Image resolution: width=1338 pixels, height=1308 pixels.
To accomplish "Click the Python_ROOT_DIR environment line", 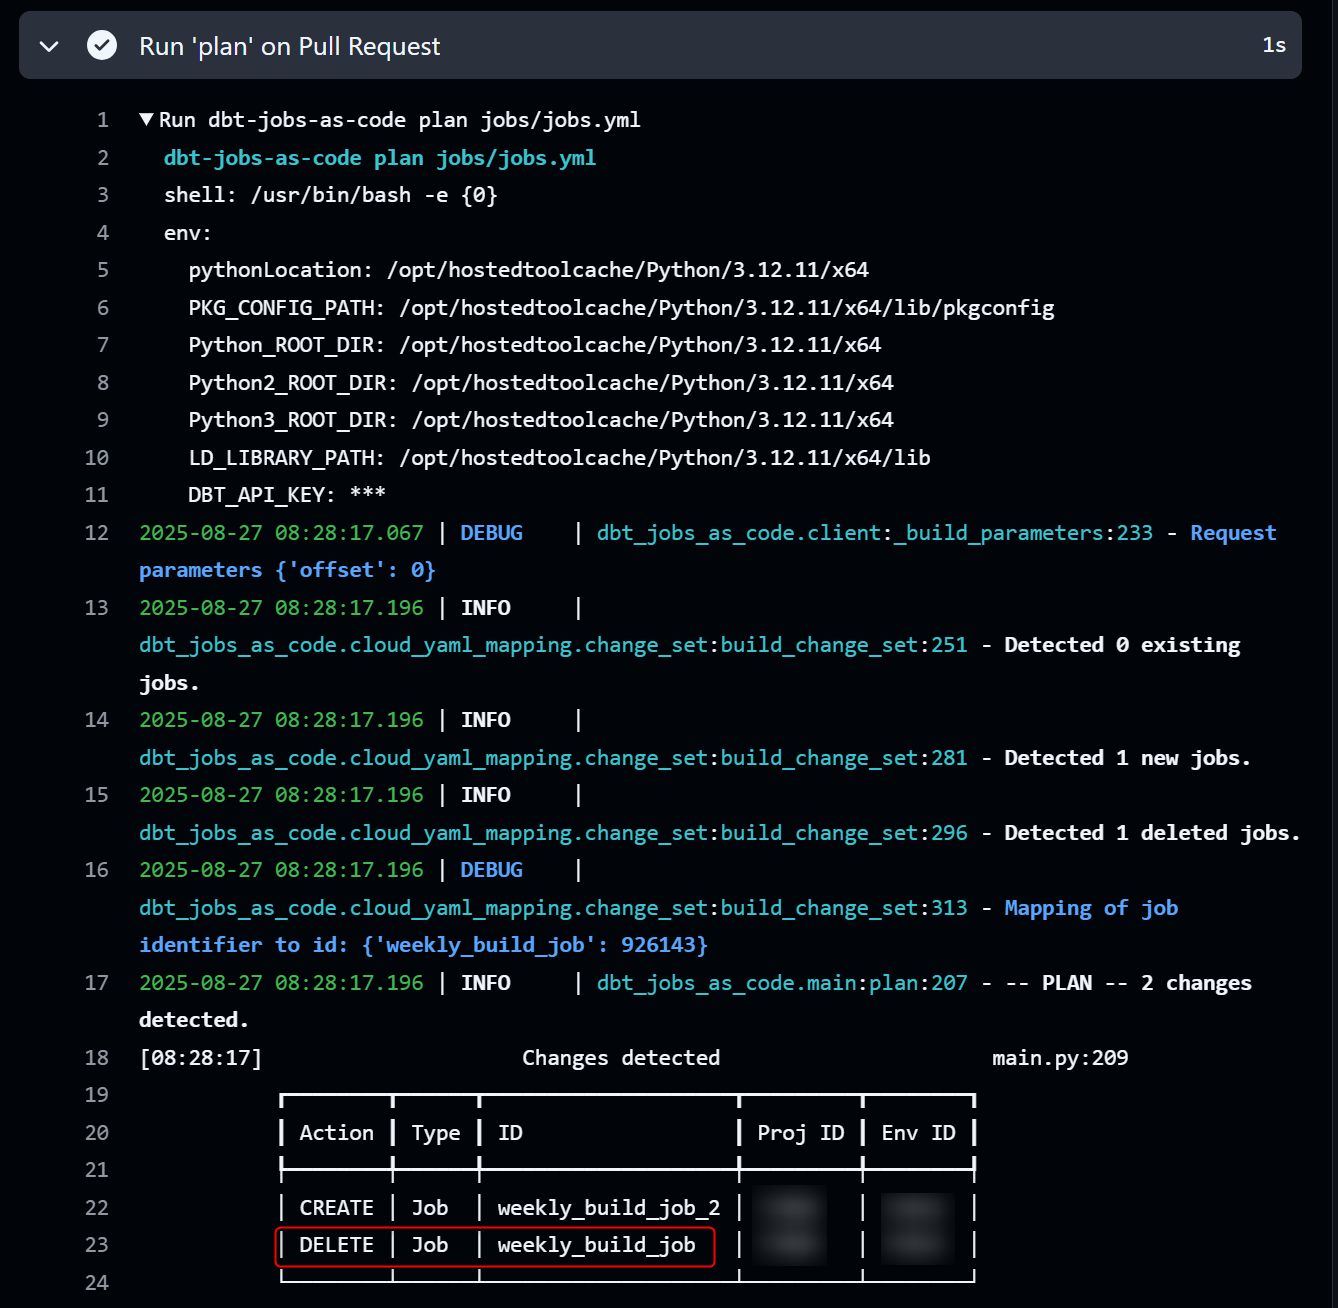I will click(535, 345).
